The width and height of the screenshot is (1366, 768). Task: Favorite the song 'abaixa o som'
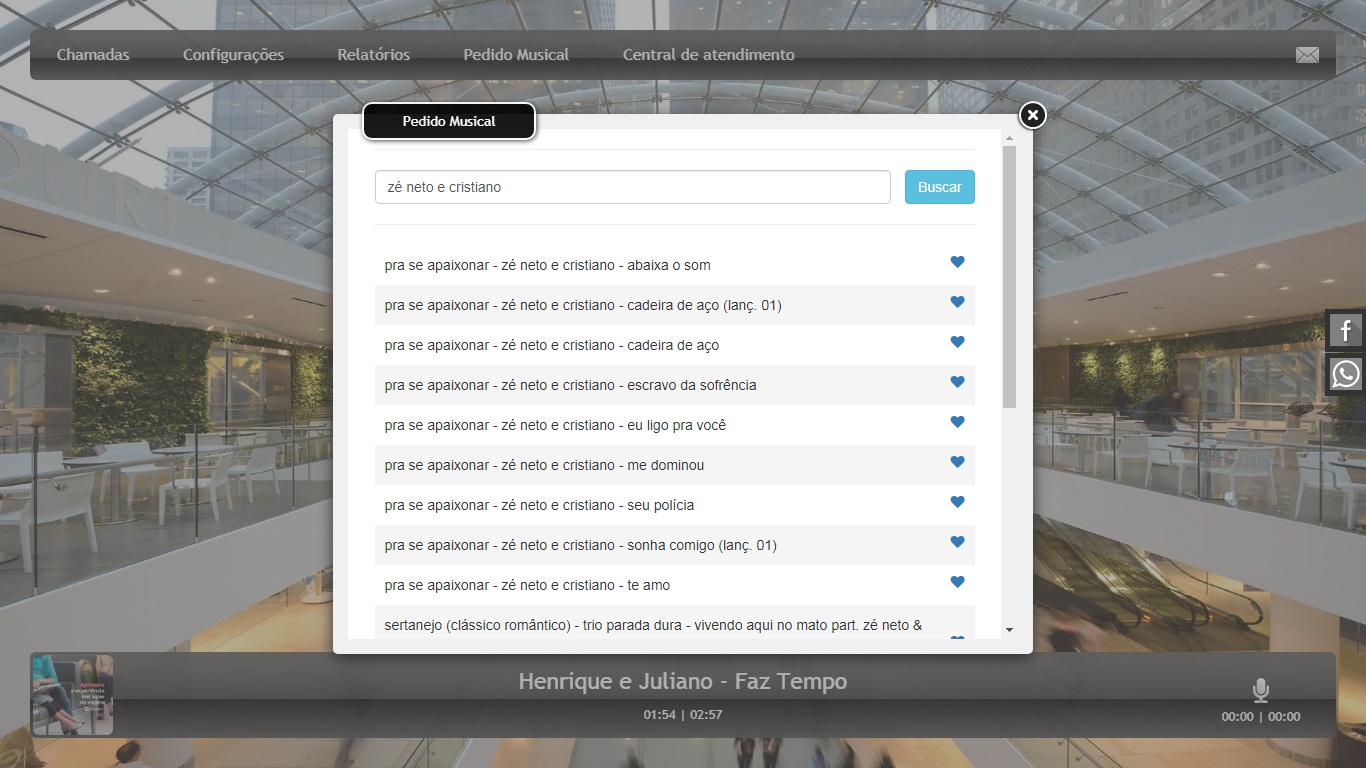pyautogui.click(x=957, y=262)
